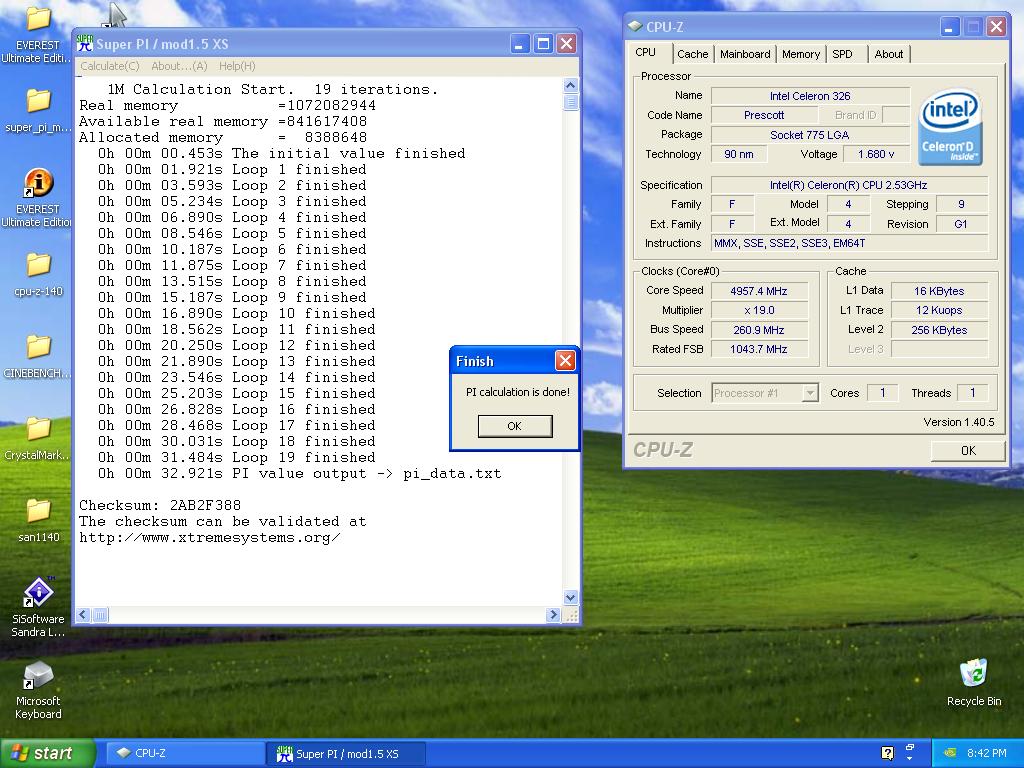
Task: Click the Code Name Prescott field
Action: coord(764,116)
